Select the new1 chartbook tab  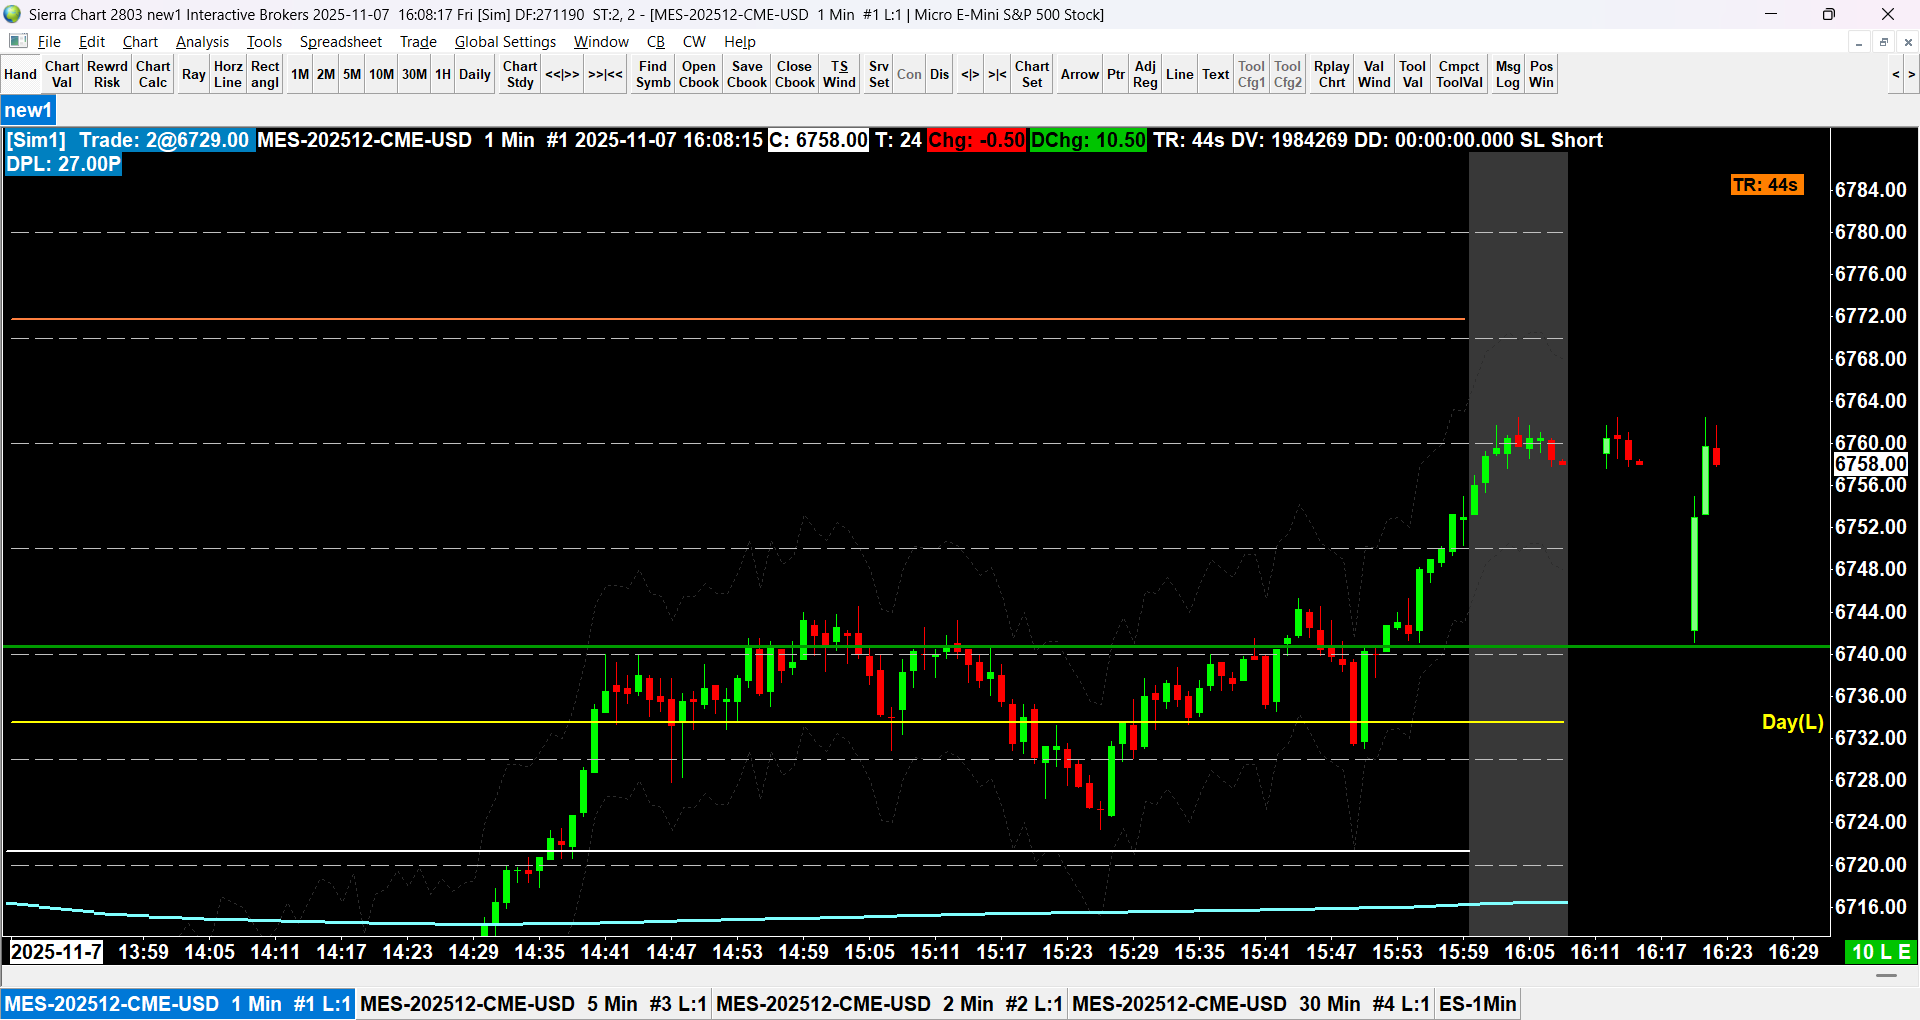coord(28,110)
